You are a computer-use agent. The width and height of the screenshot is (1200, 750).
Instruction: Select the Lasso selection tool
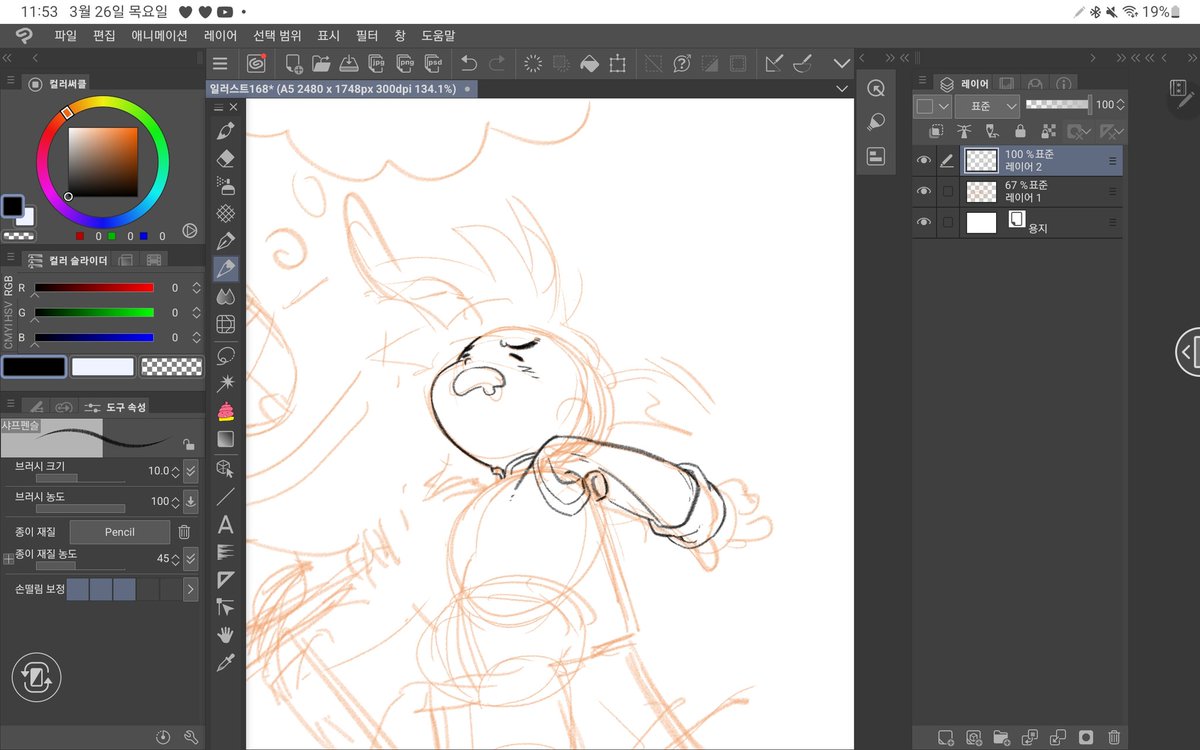coord(226,355)
